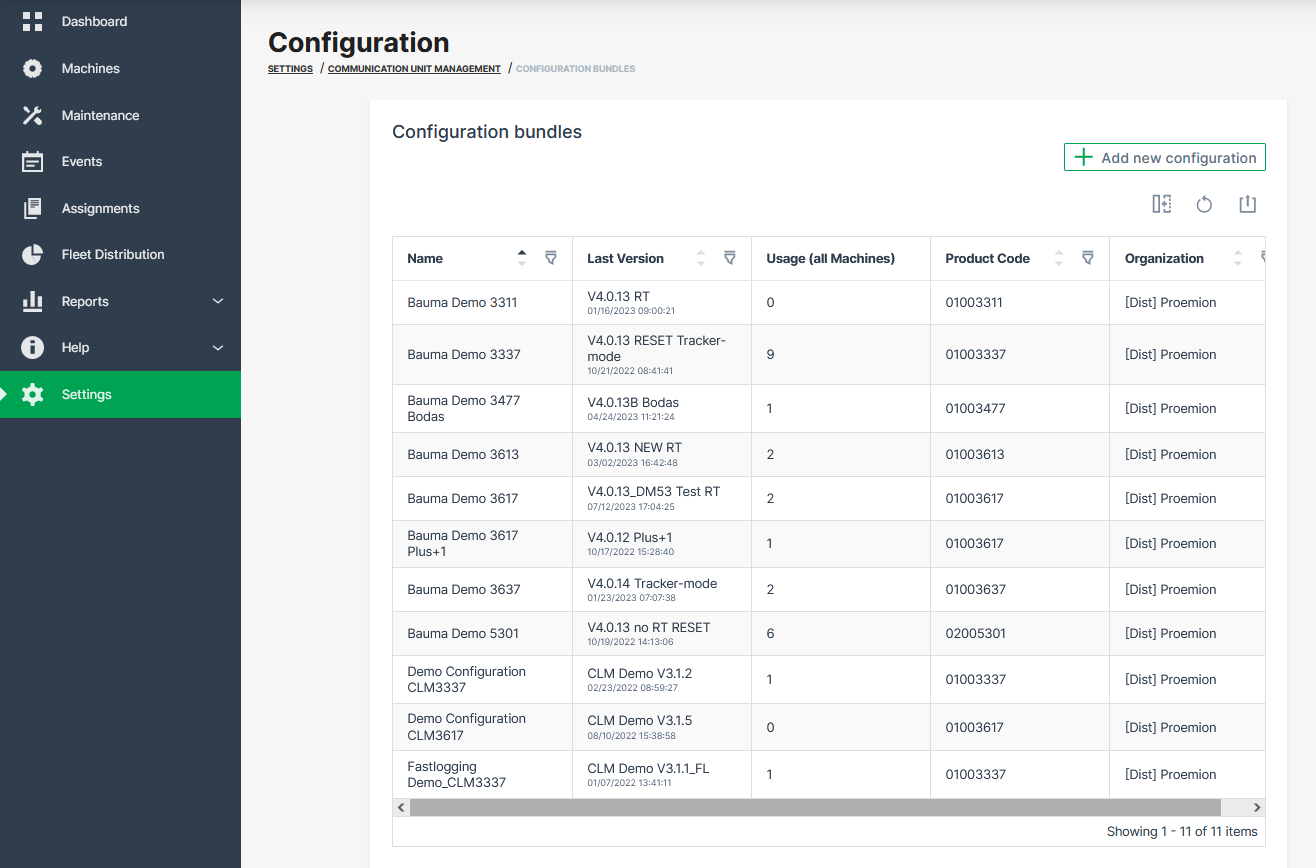Click the Maintenance tools icon in the sidebar
Viewport: 1316px width, 868px height.
(x=33, y=115)
